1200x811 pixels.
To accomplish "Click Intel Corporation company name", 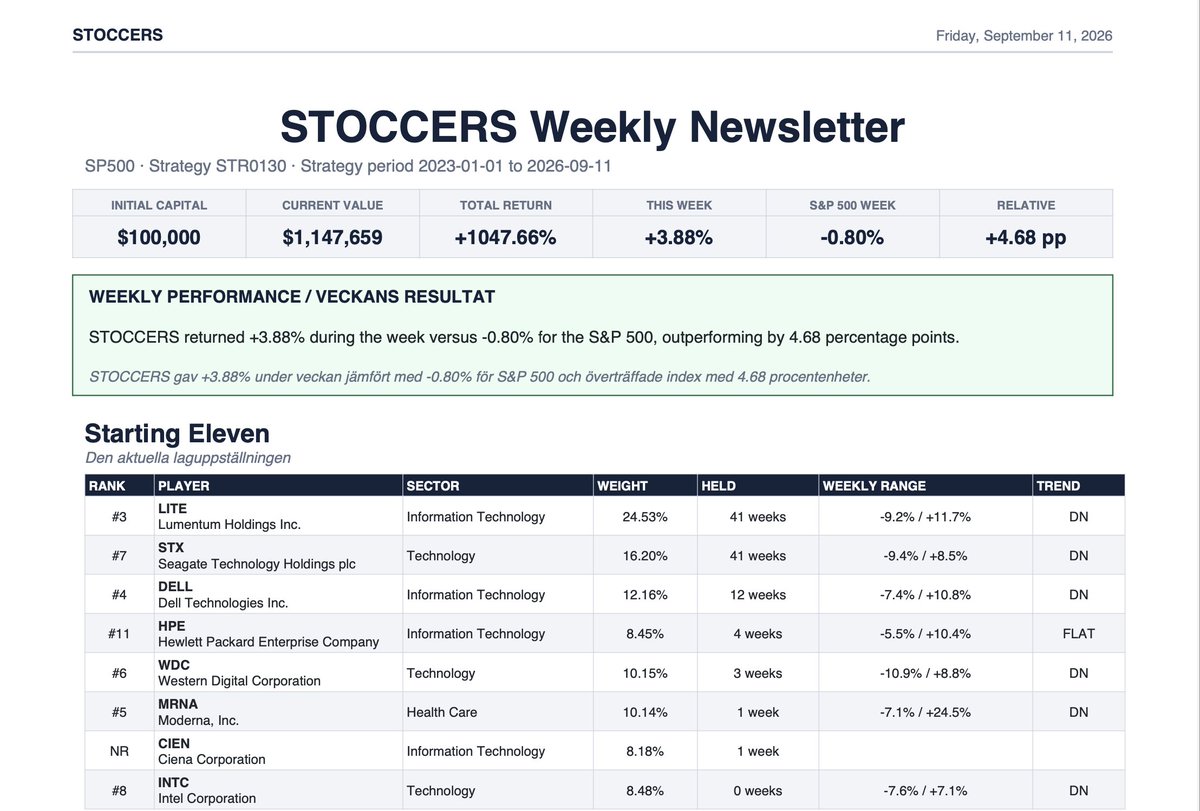I will point(207,797).
